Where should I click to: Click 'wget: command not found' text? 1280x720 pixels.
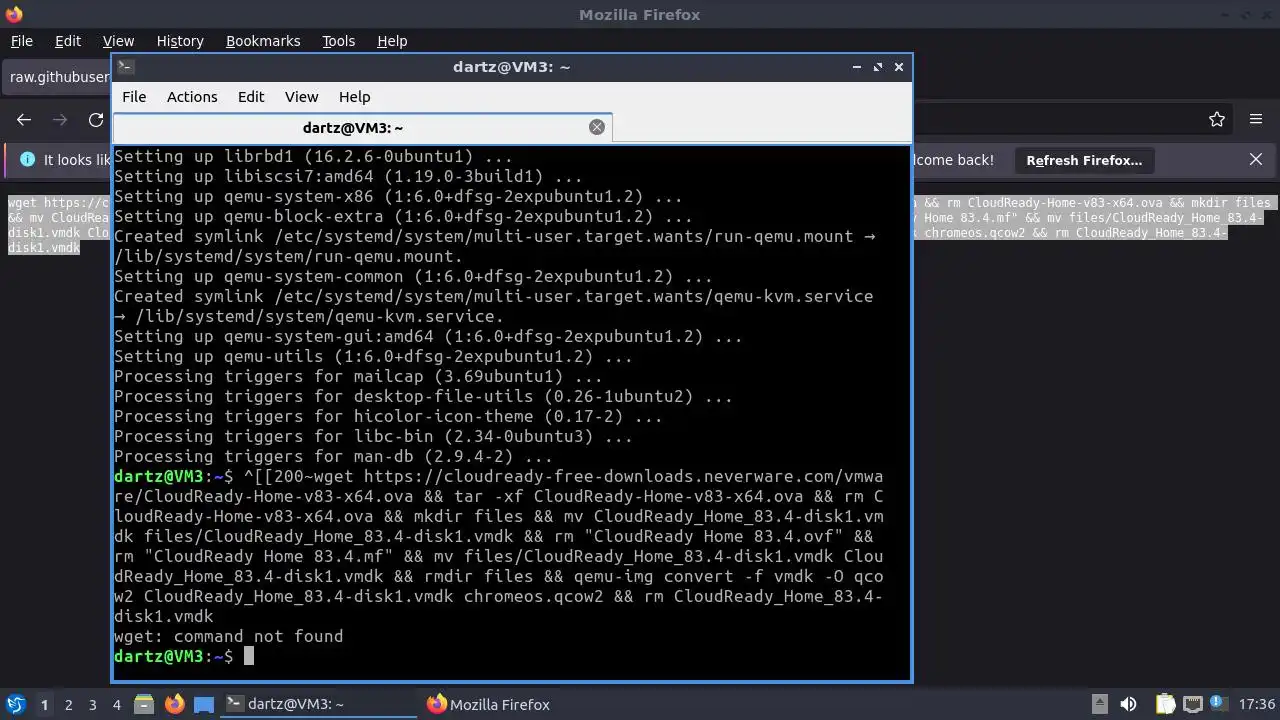[228, 636]
